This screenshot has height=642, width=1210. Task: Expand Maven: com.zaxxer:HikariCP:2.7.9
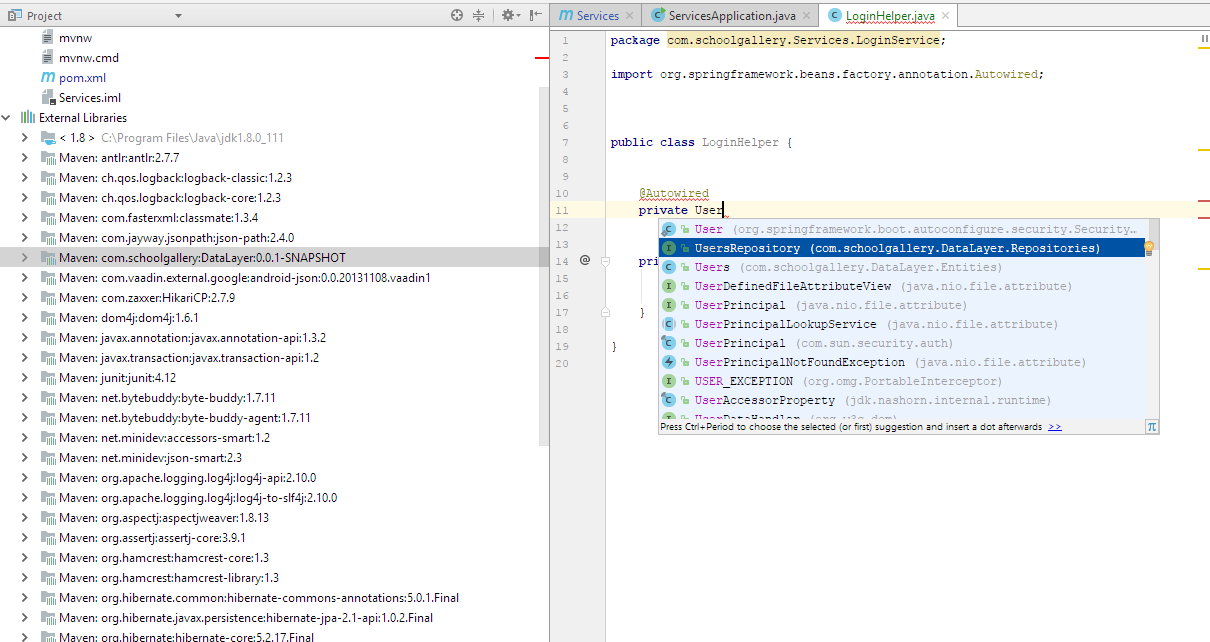click(25, 298)
